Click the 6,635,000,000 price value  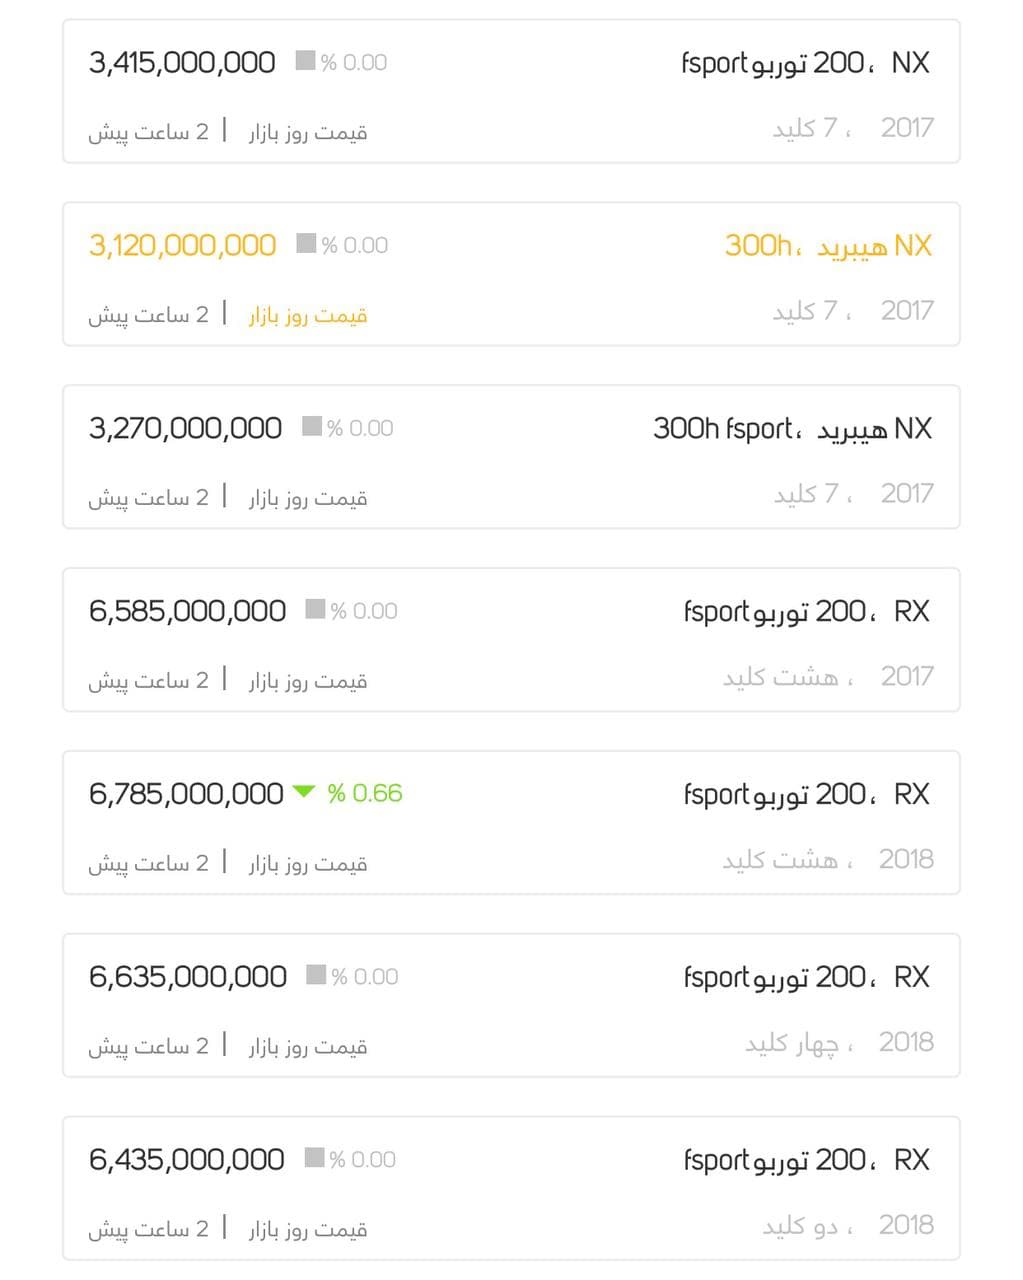coord(187,977)
